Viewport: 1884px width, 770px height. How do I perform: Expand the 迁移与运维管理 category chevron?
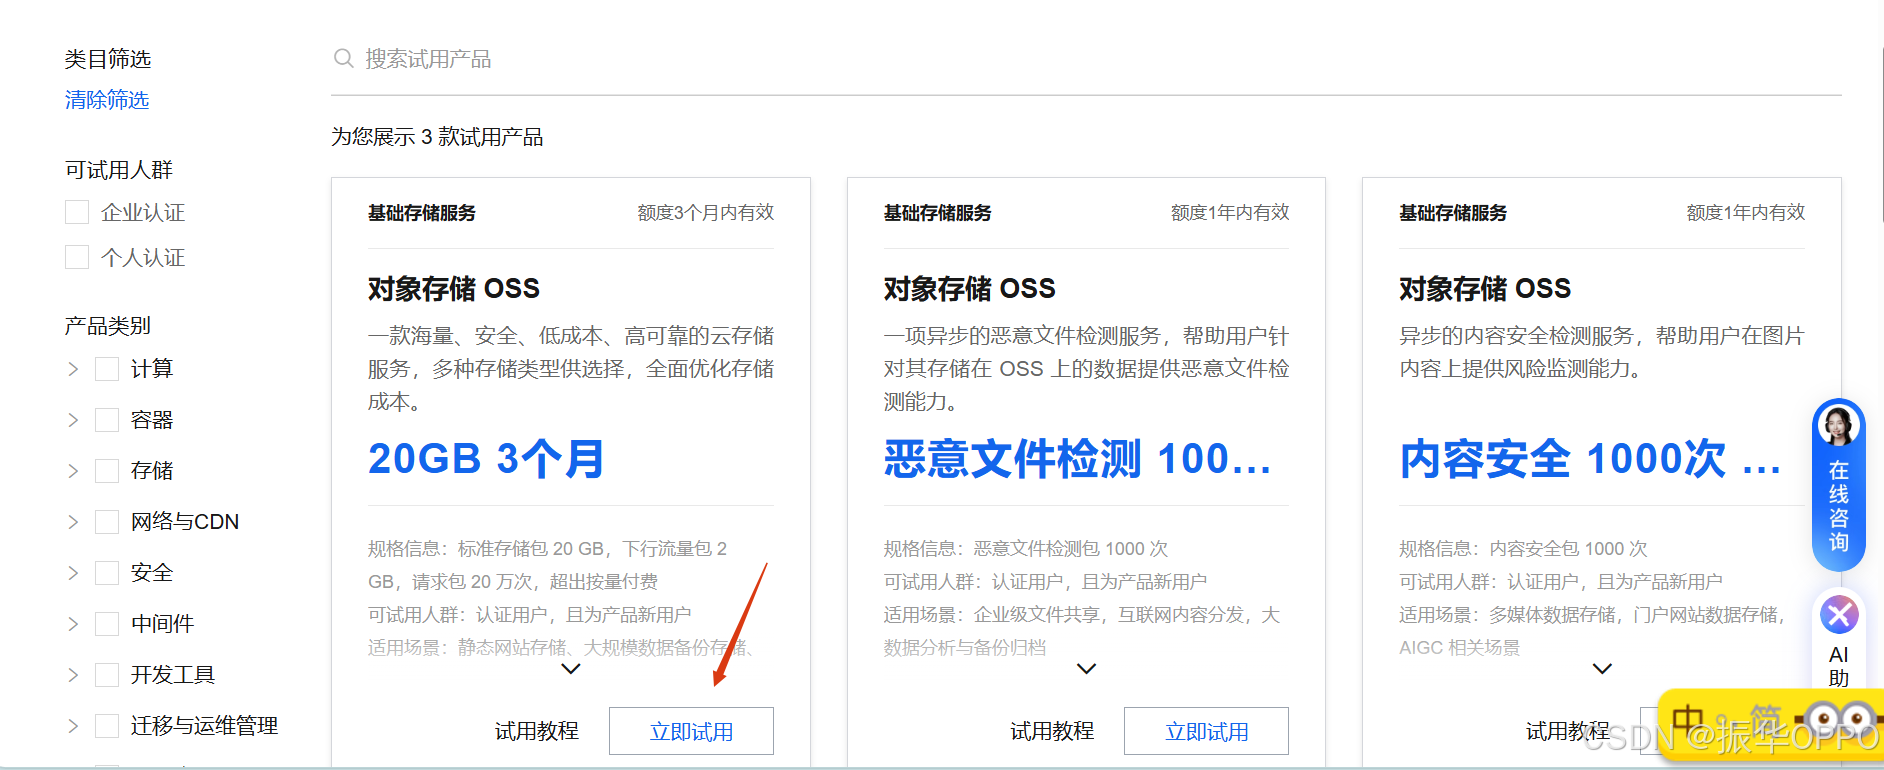click(x=73, y=726)
